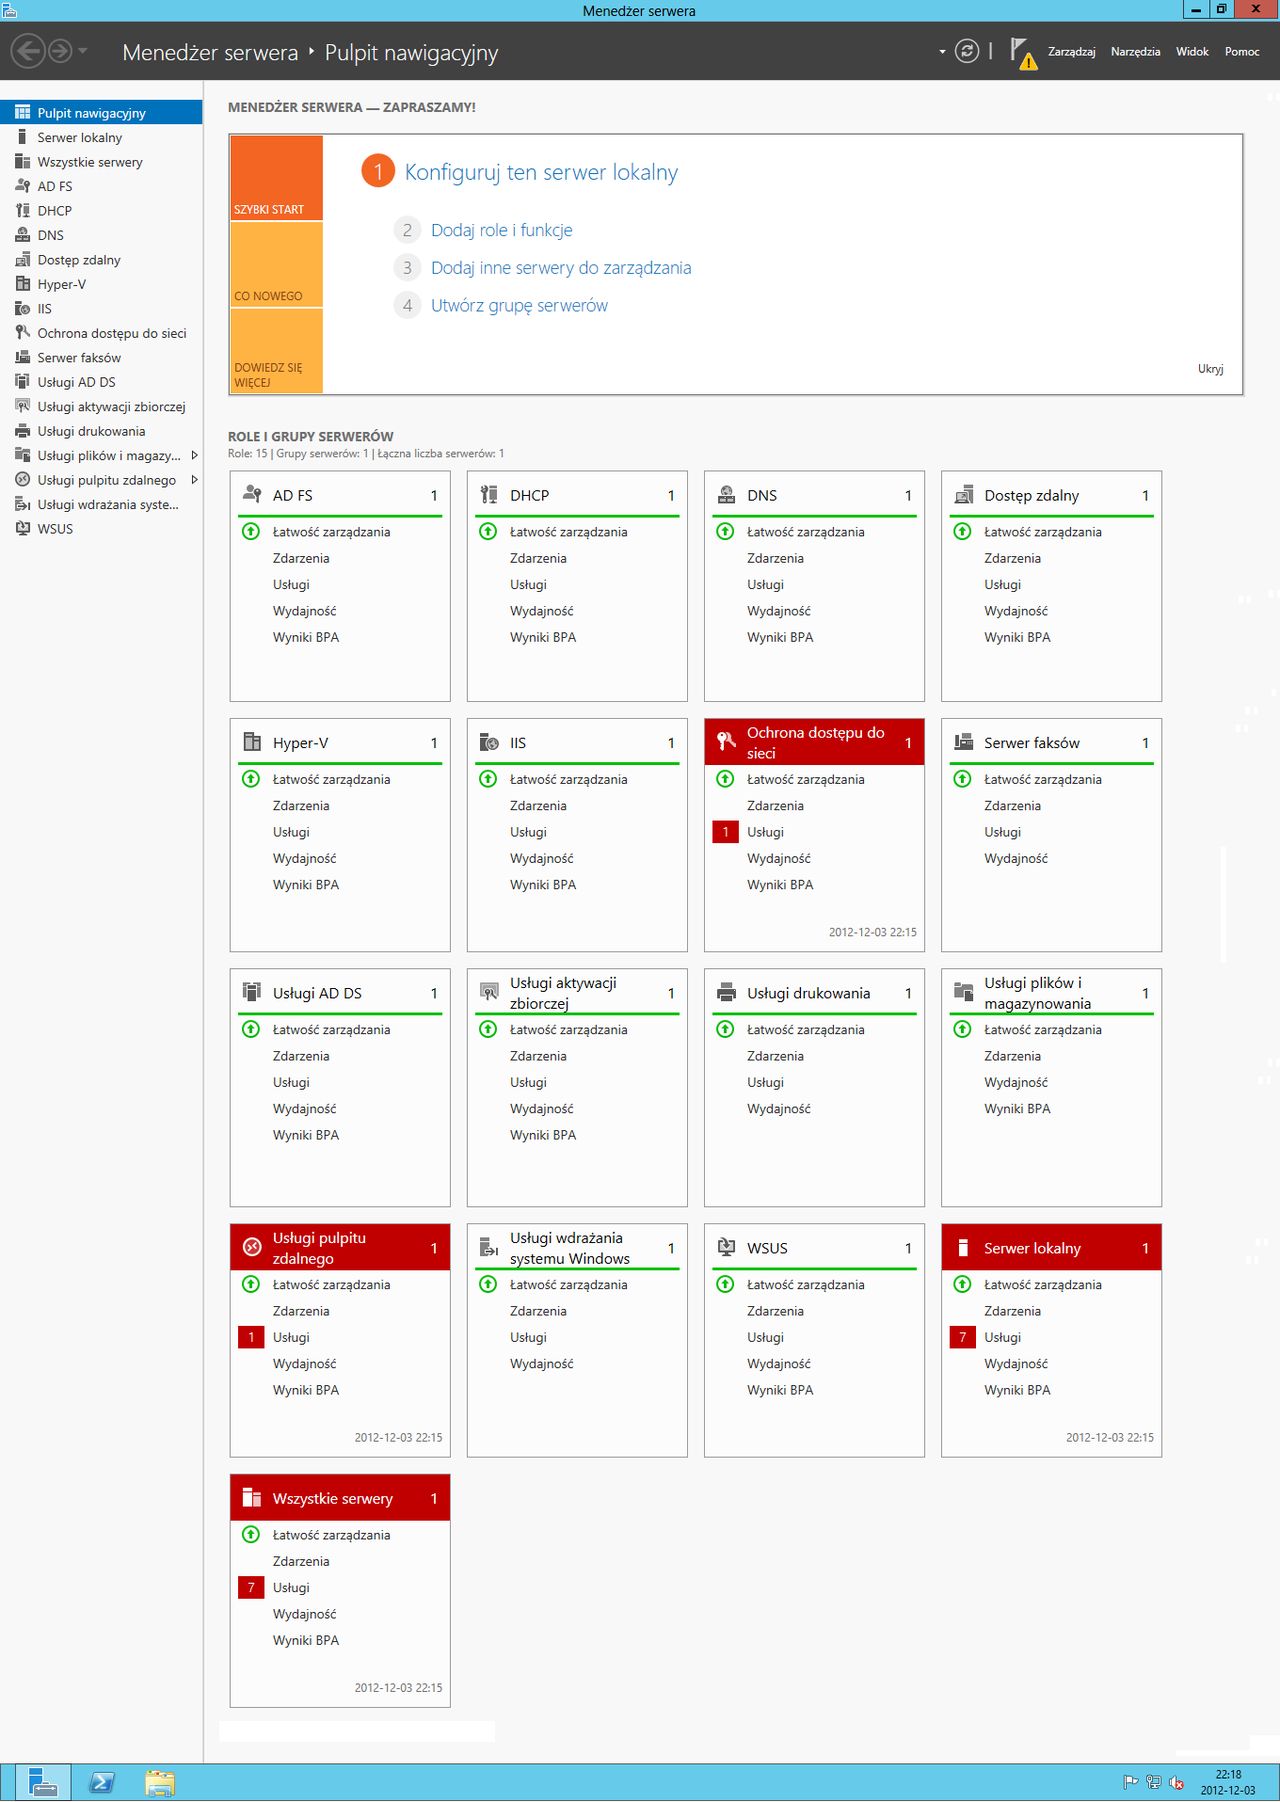
Task: Open File Explorer from the taskbar
Action: coord(159,1782)
